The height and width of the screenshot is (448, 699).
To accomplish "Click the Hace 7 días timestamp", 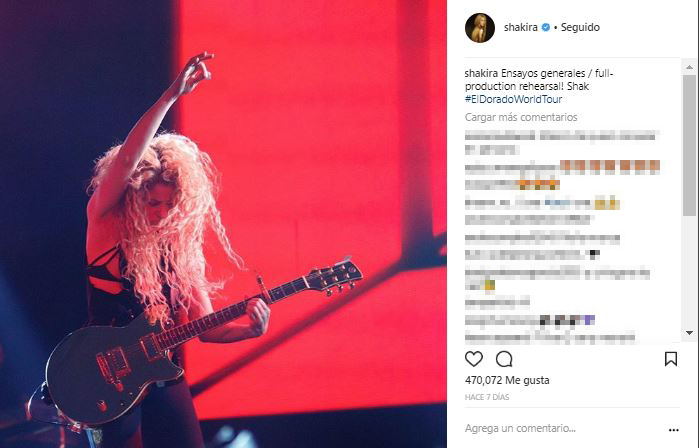I will coord(487,397).
